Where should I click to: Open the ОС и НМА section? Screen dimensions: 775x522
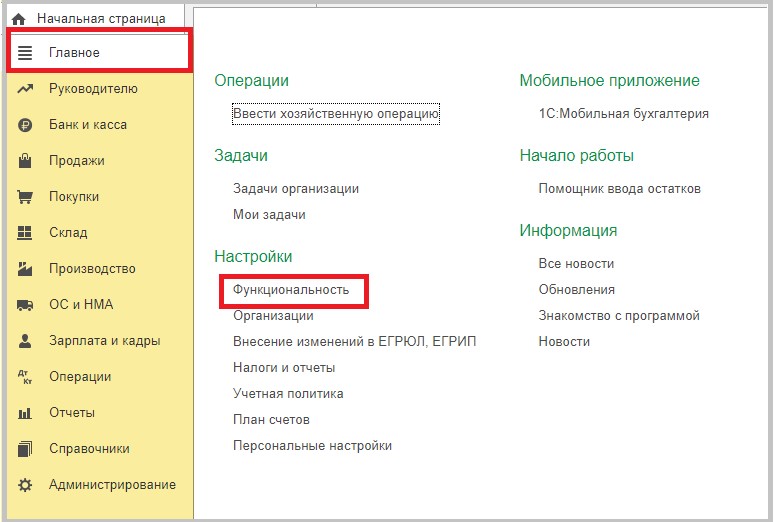(x=81, y=304)
